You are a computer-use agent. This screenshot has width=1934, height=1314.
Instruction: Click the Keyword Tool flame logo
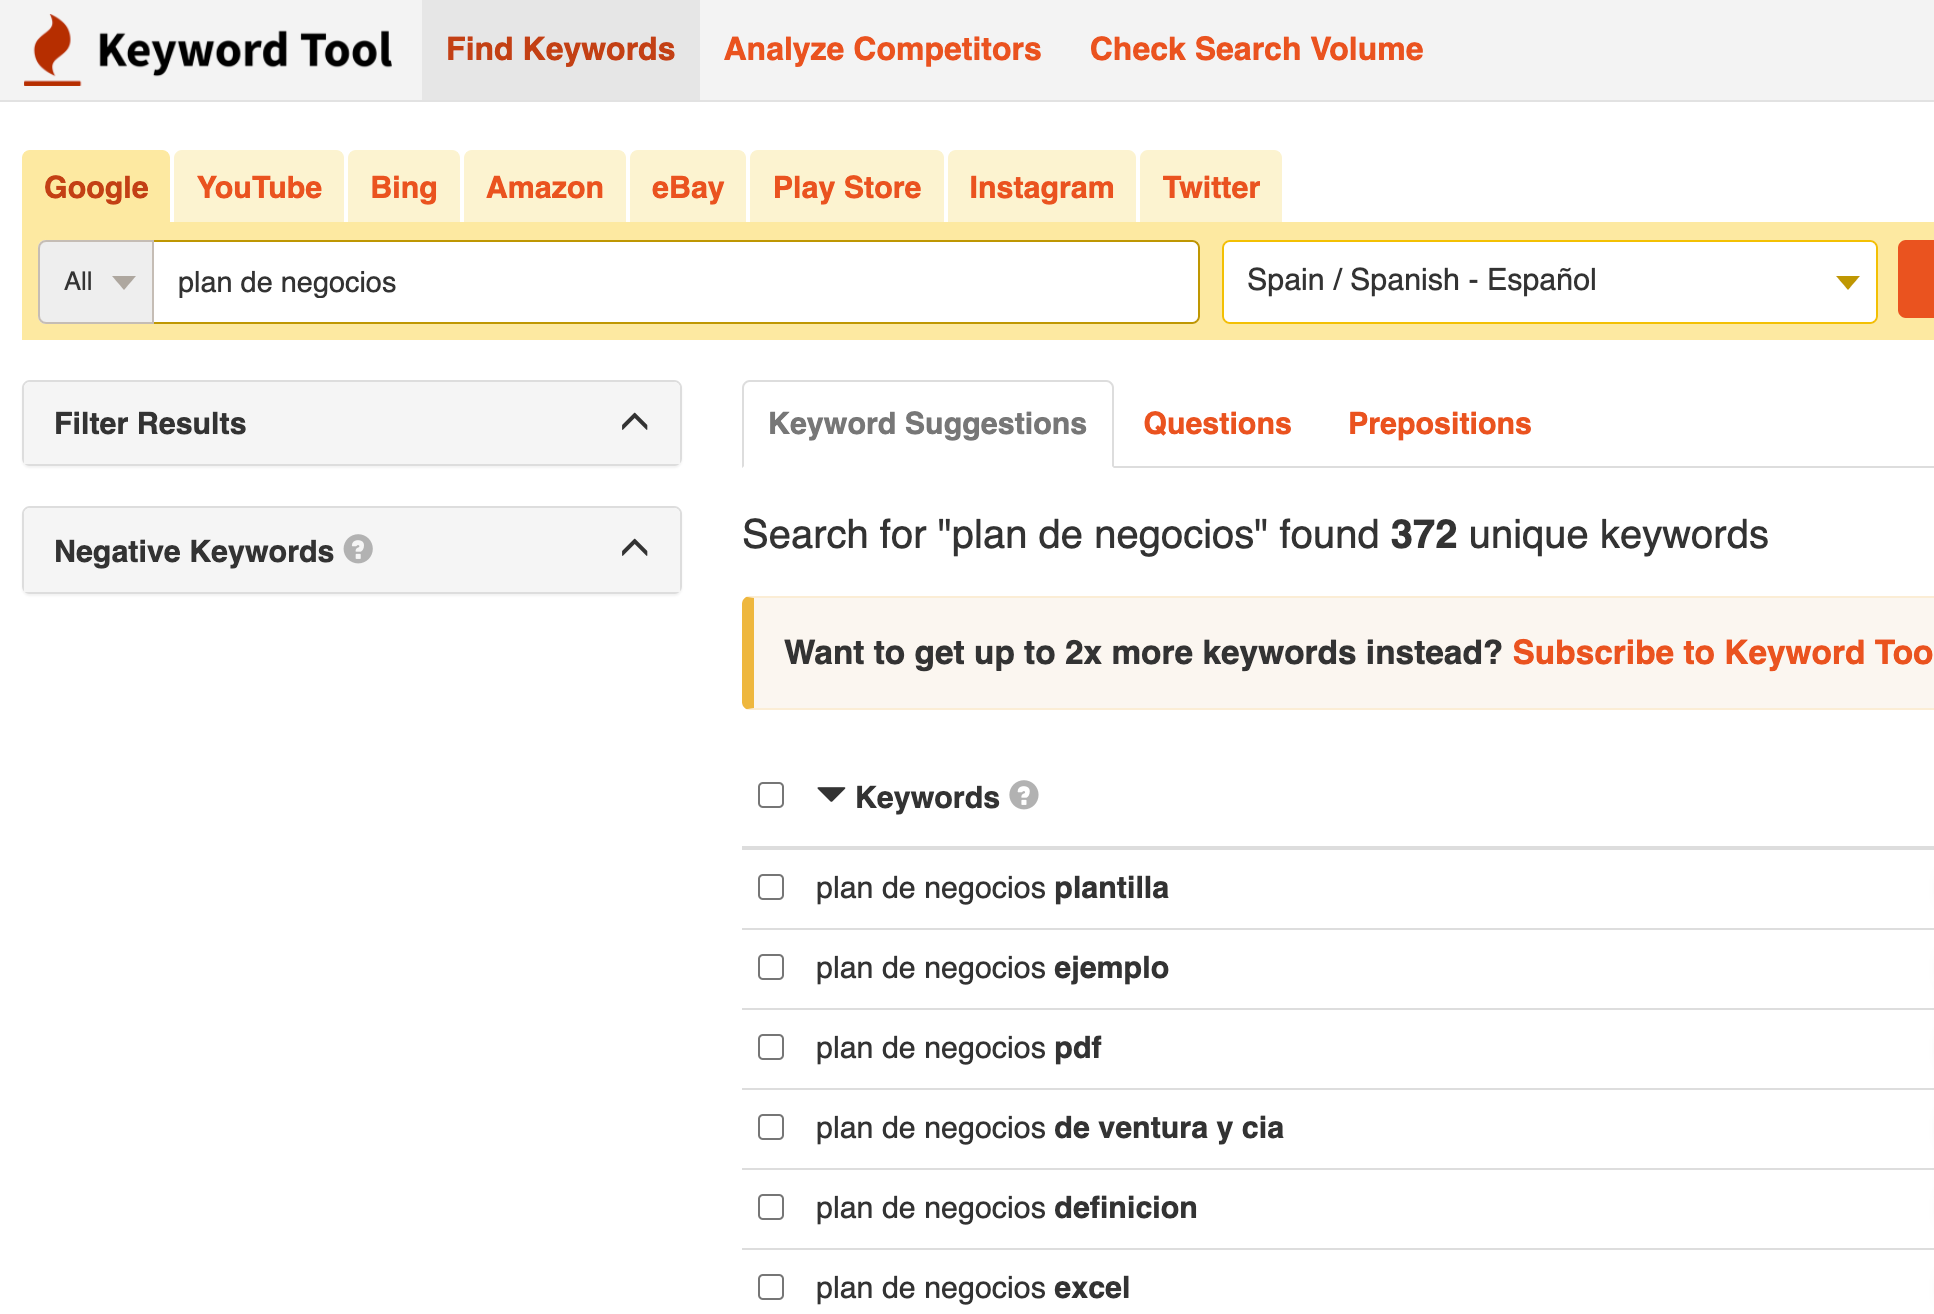coord(53,49)
